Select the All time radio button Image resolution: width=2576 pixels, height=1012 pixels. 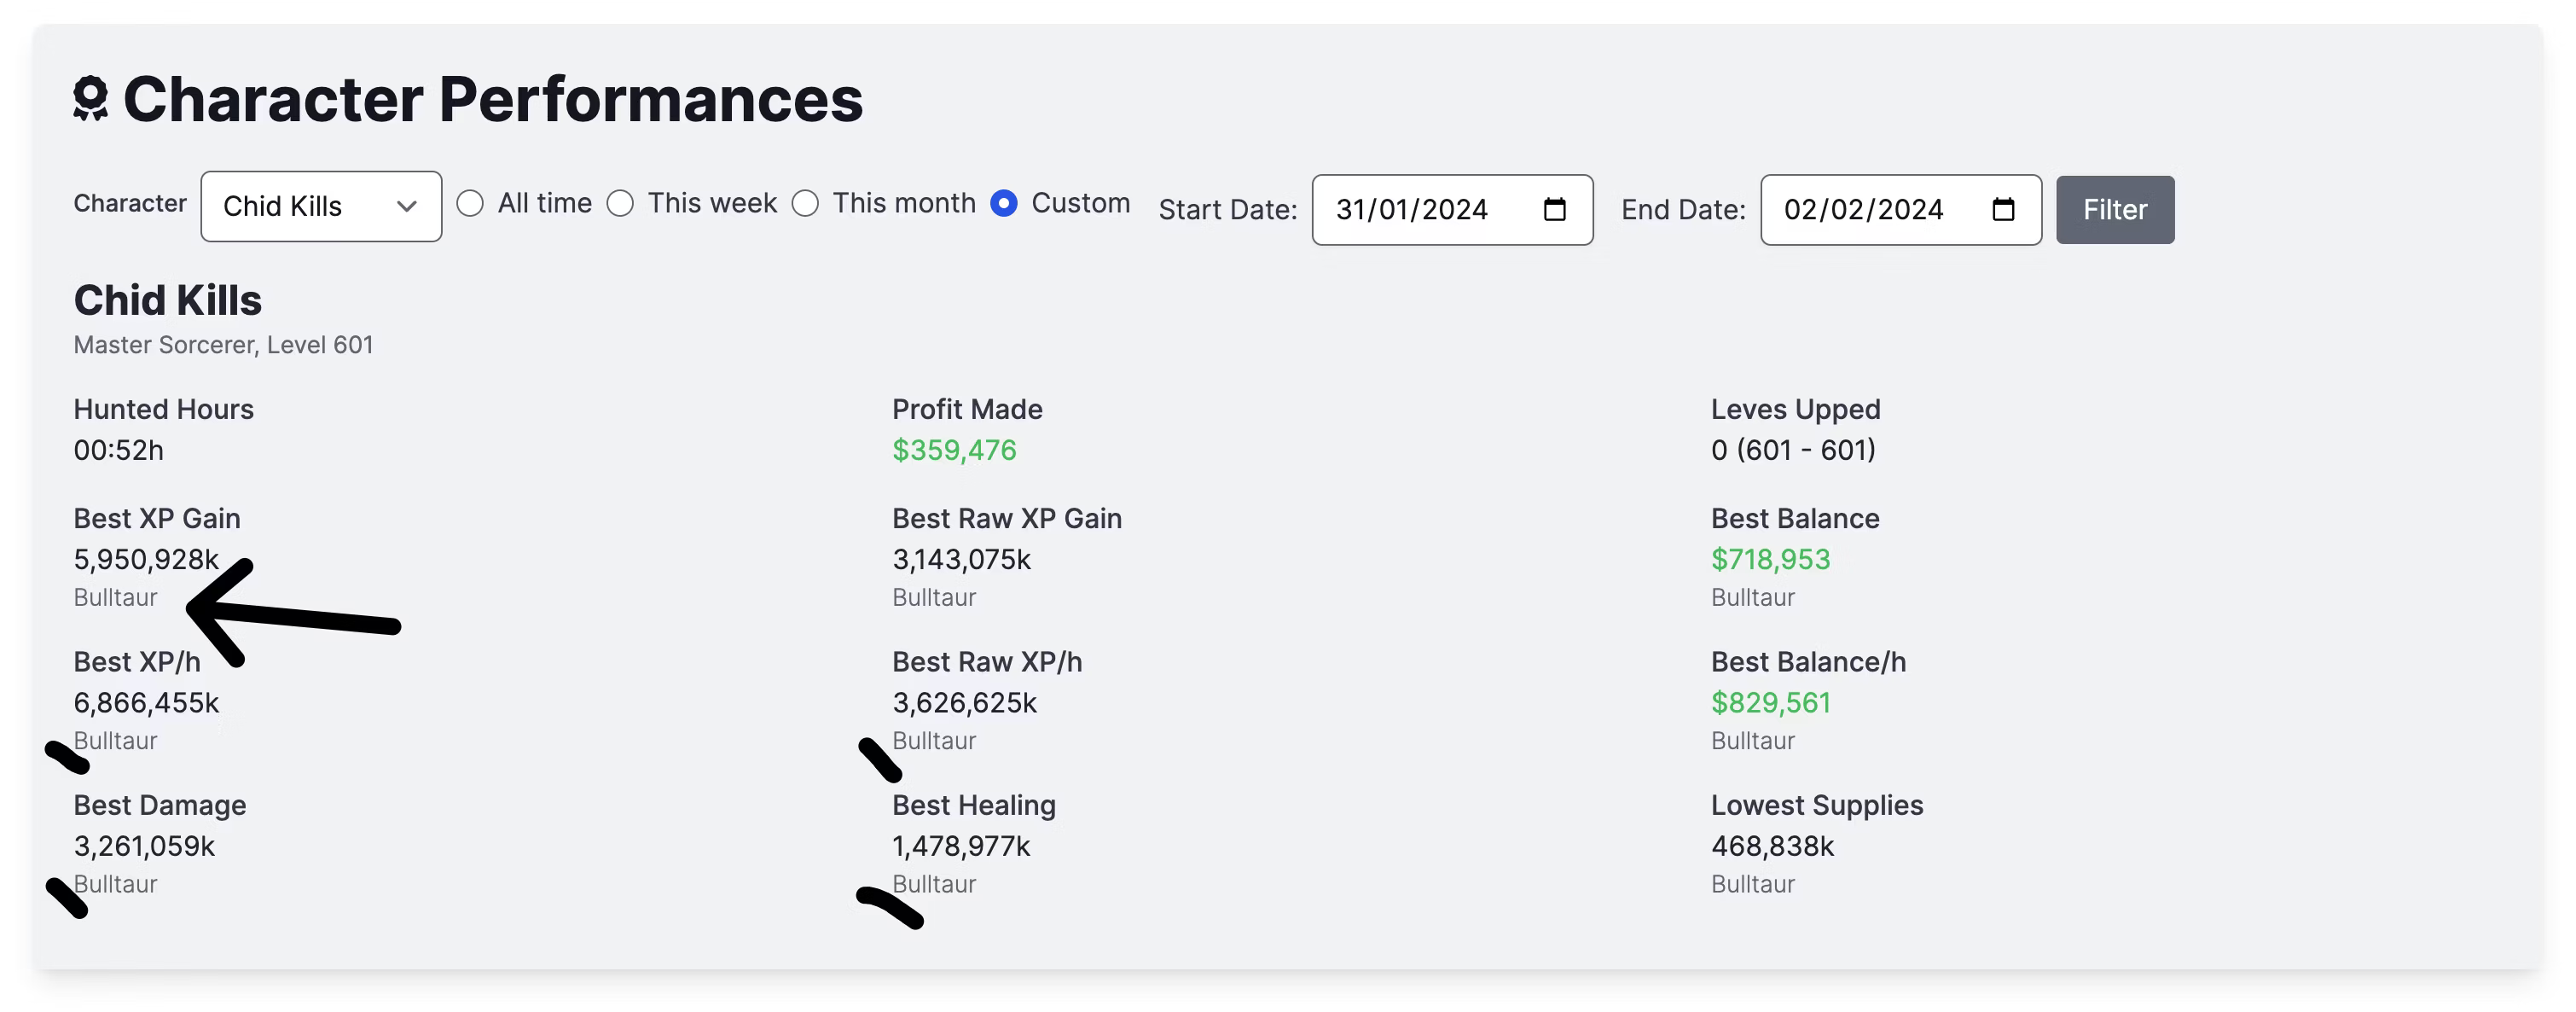[470, 204]
